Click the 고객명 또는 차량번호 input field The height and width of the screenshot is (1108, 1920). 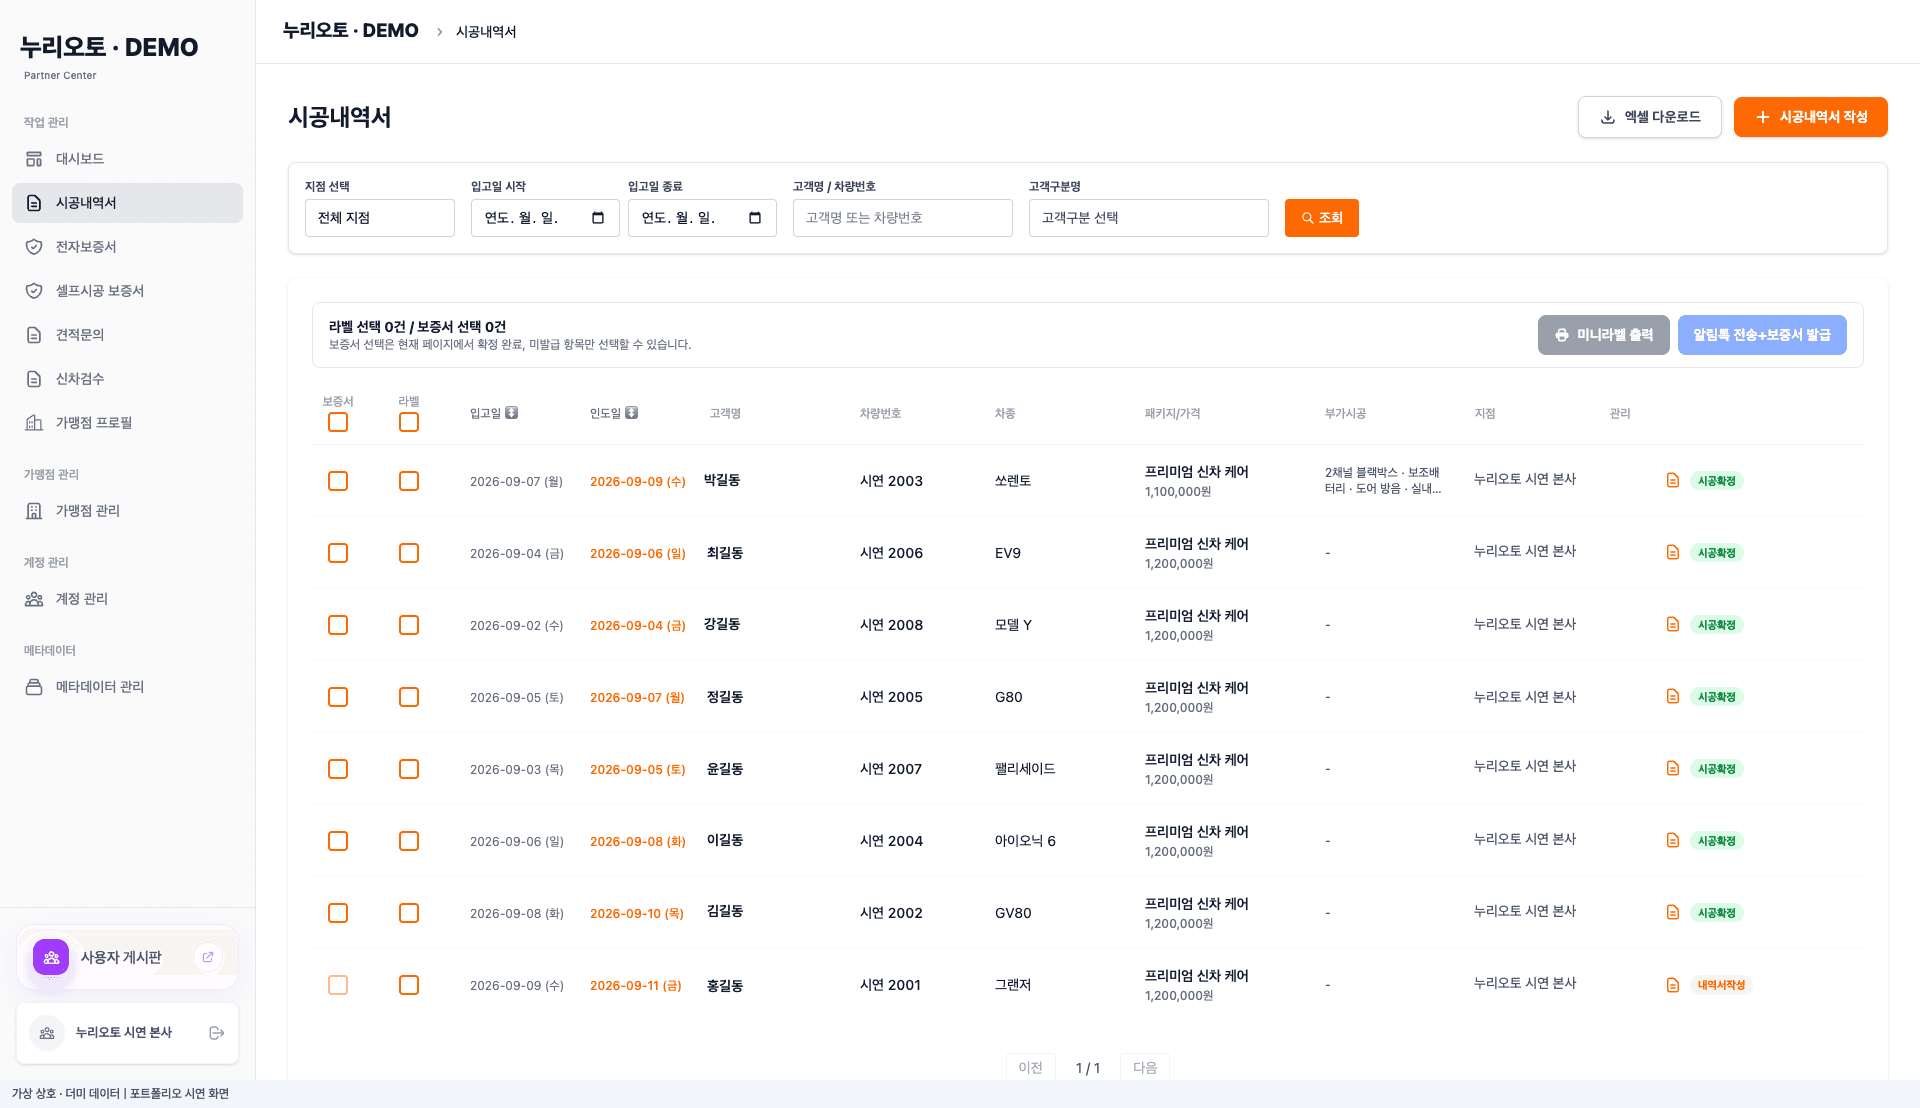point(903,218)
